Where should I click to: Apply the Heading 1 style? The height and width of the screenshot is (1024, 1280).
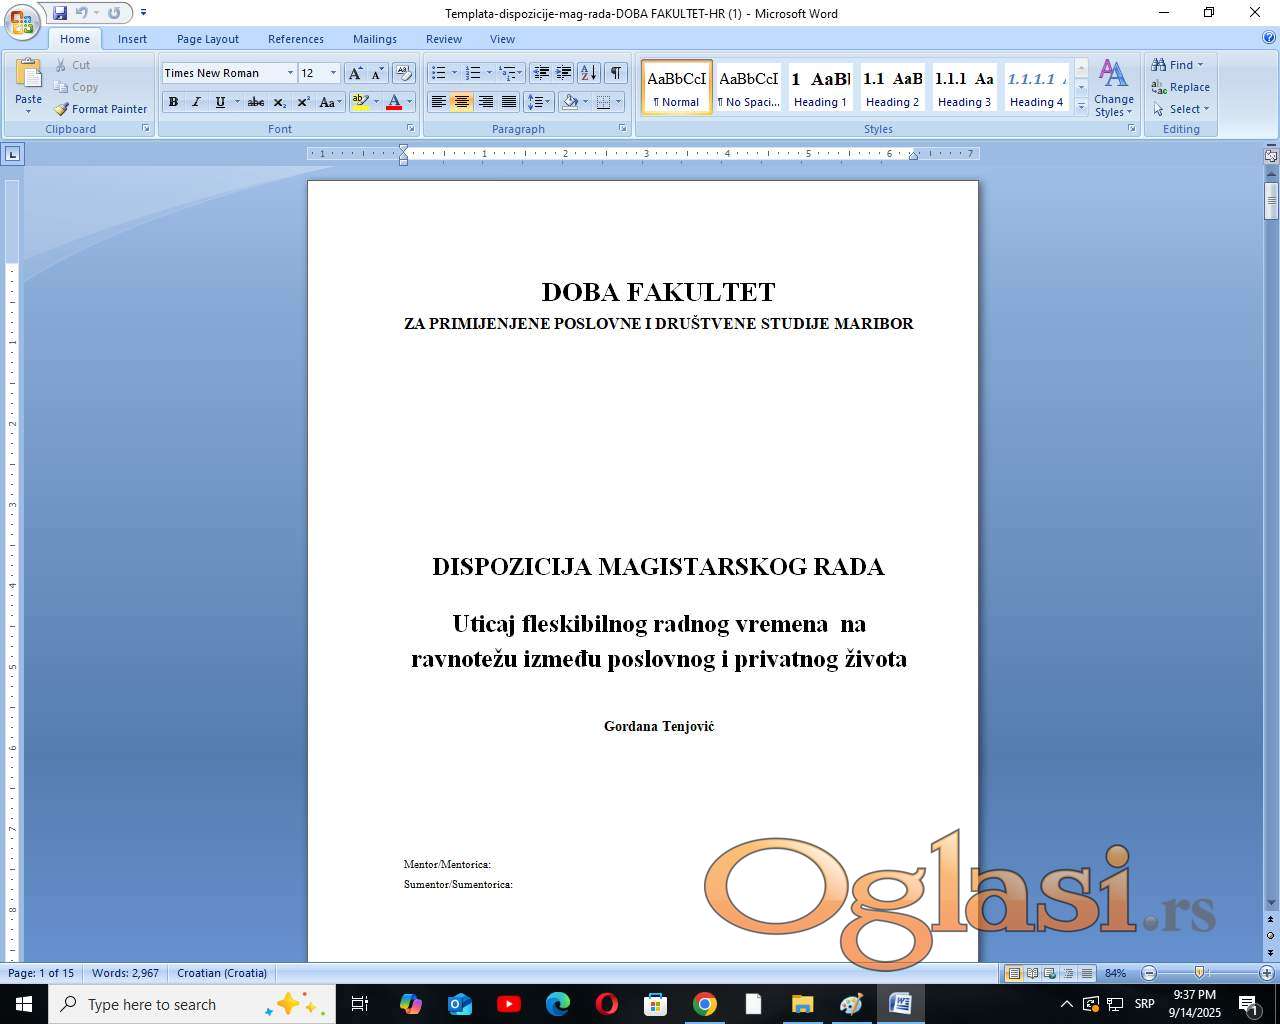[x=820, y=87]
